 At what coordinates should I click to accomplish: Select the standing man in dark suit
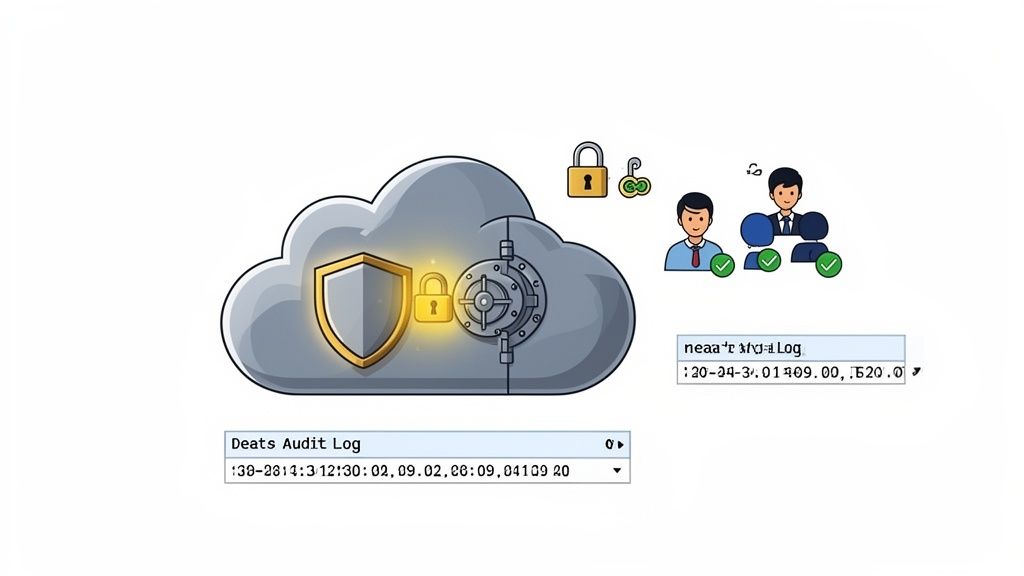click(785, 201)
